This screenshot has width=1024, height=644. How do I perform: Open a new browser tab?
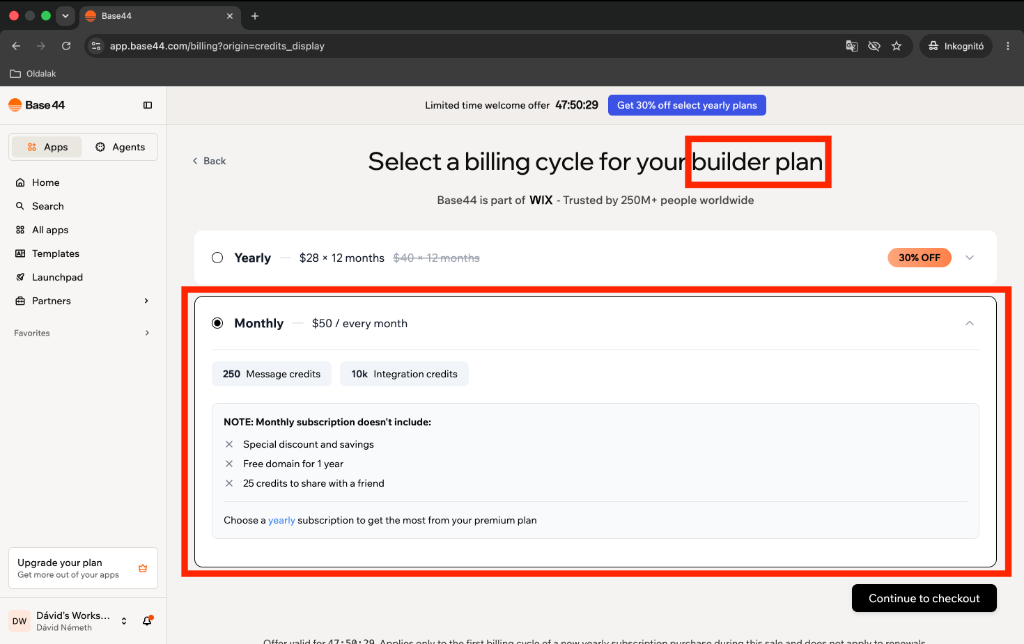tap(255, 16)
